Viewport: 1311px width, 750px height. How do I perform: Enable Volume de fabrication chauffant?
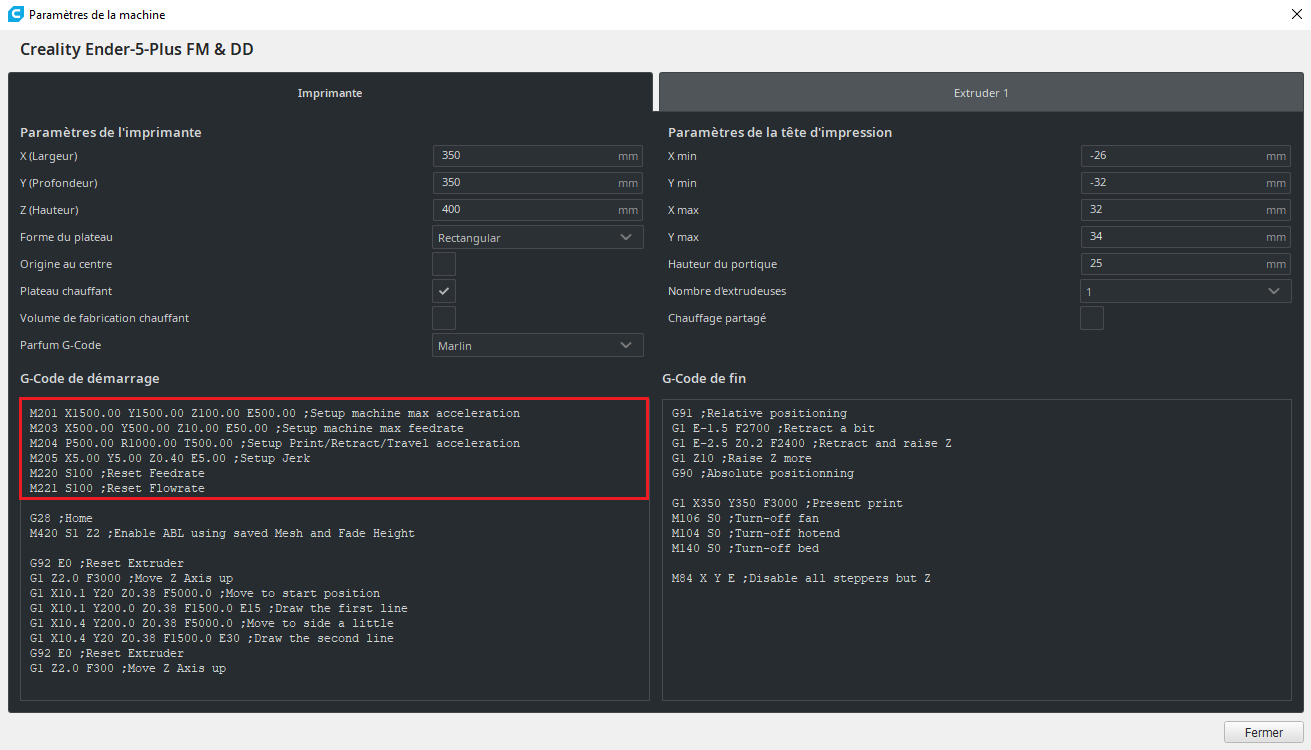[444, 318]
